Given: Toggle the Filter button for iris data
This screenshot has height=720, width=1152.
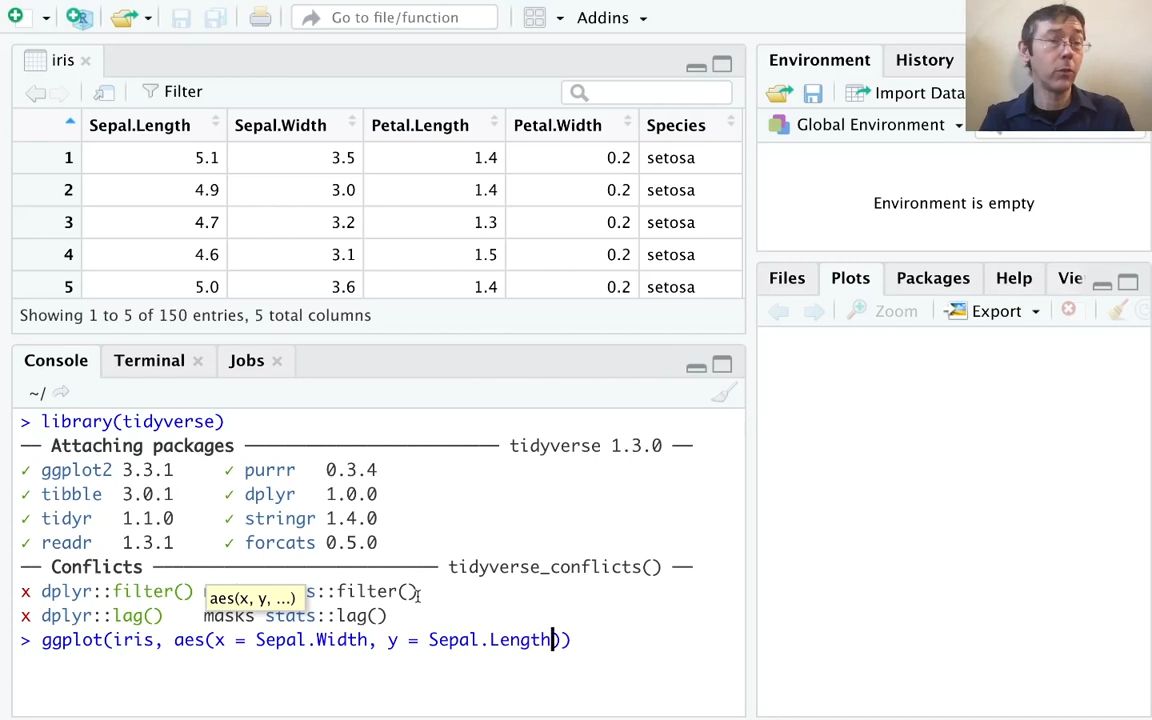Looking at the screenshot, I should click(x=172, y=92).
